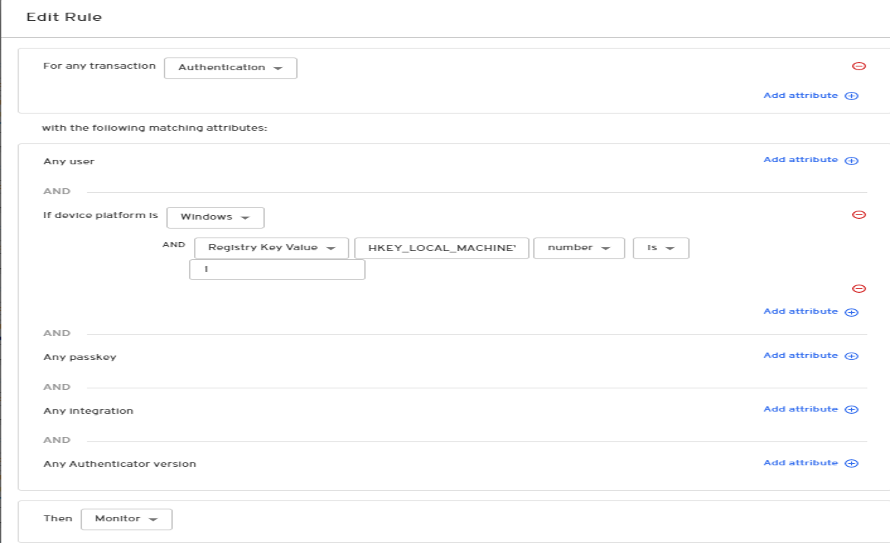Remove the Windows device platform condition

click(x=858, y=215)
